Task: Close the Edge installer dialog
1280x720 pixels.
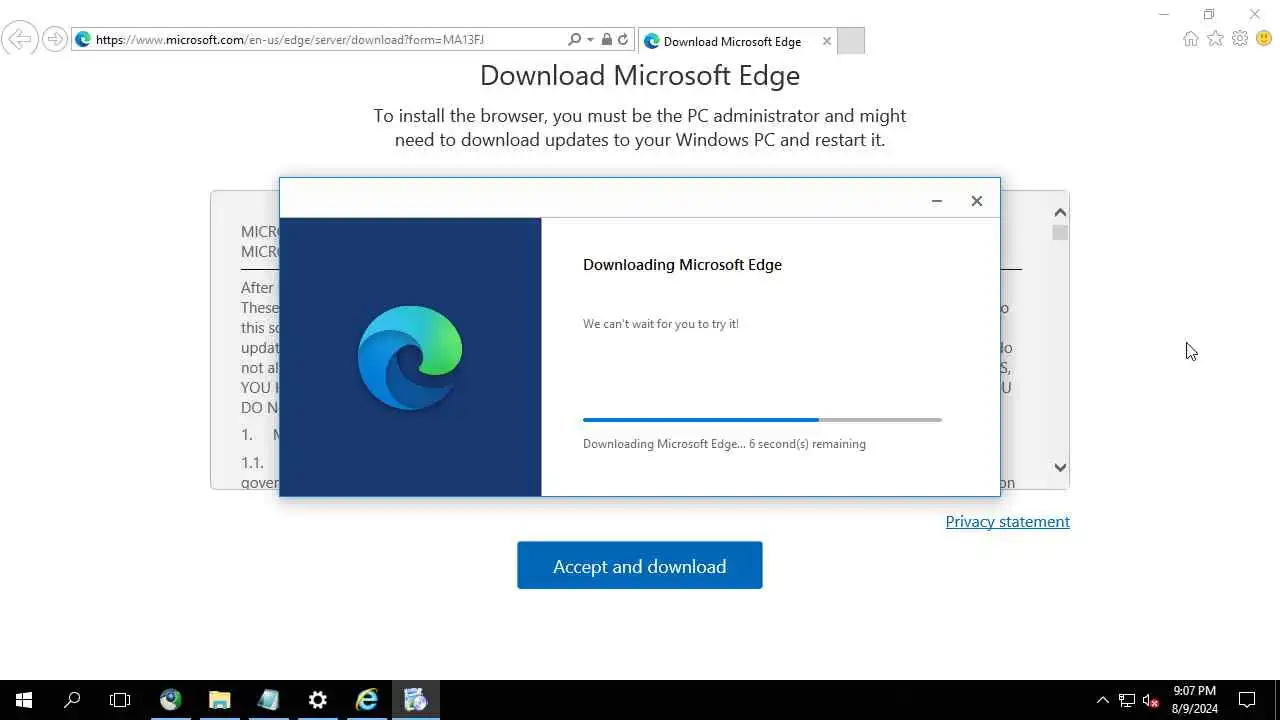Action: [977, 201]
